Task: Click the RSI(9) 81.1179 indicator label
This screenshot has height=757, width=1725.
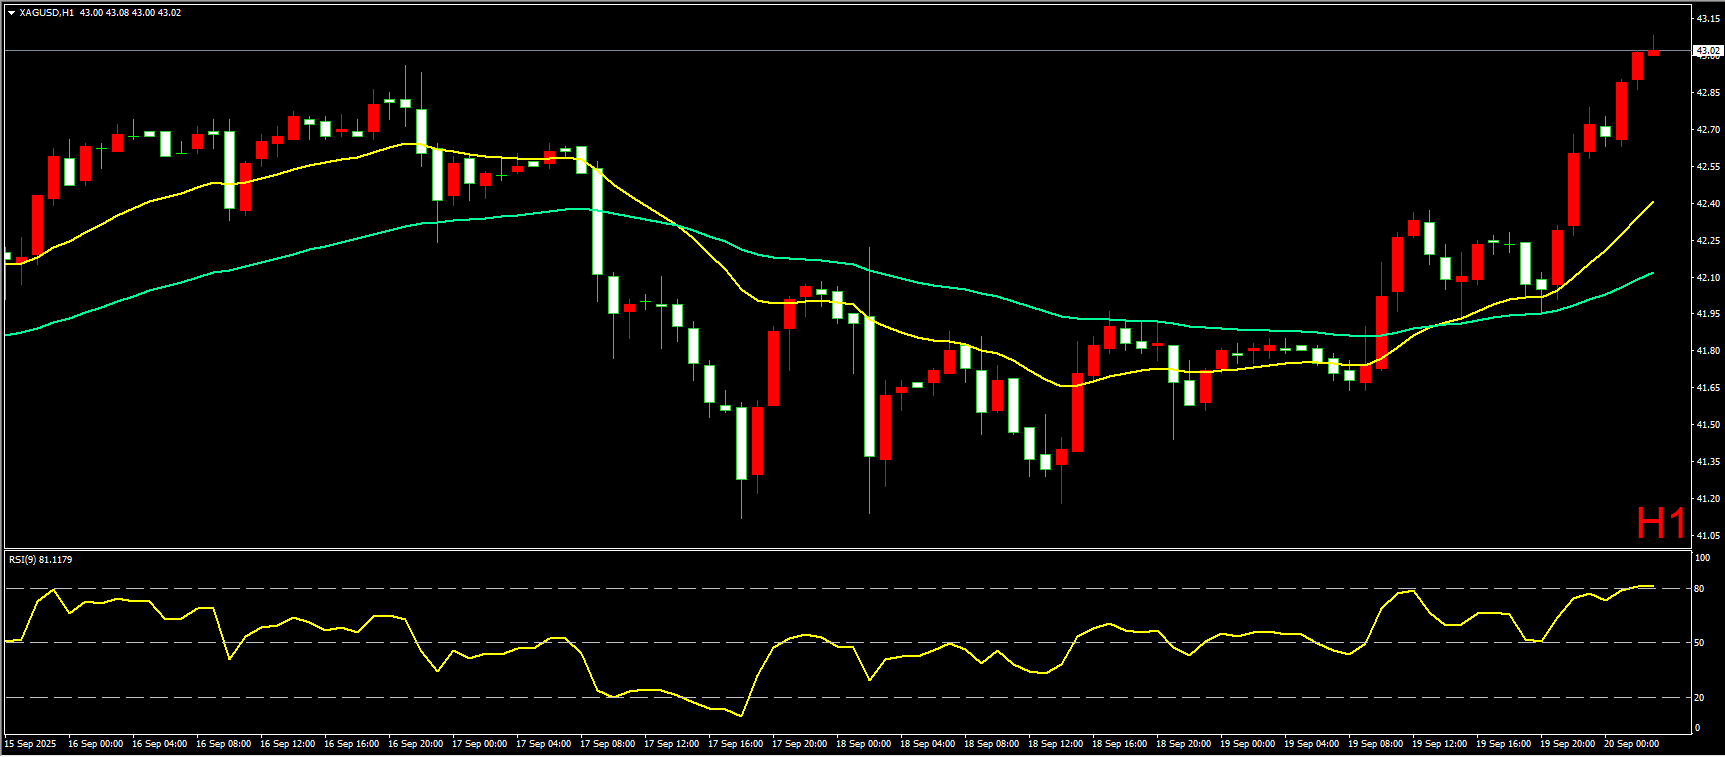Action: click(x=40, y=559)
